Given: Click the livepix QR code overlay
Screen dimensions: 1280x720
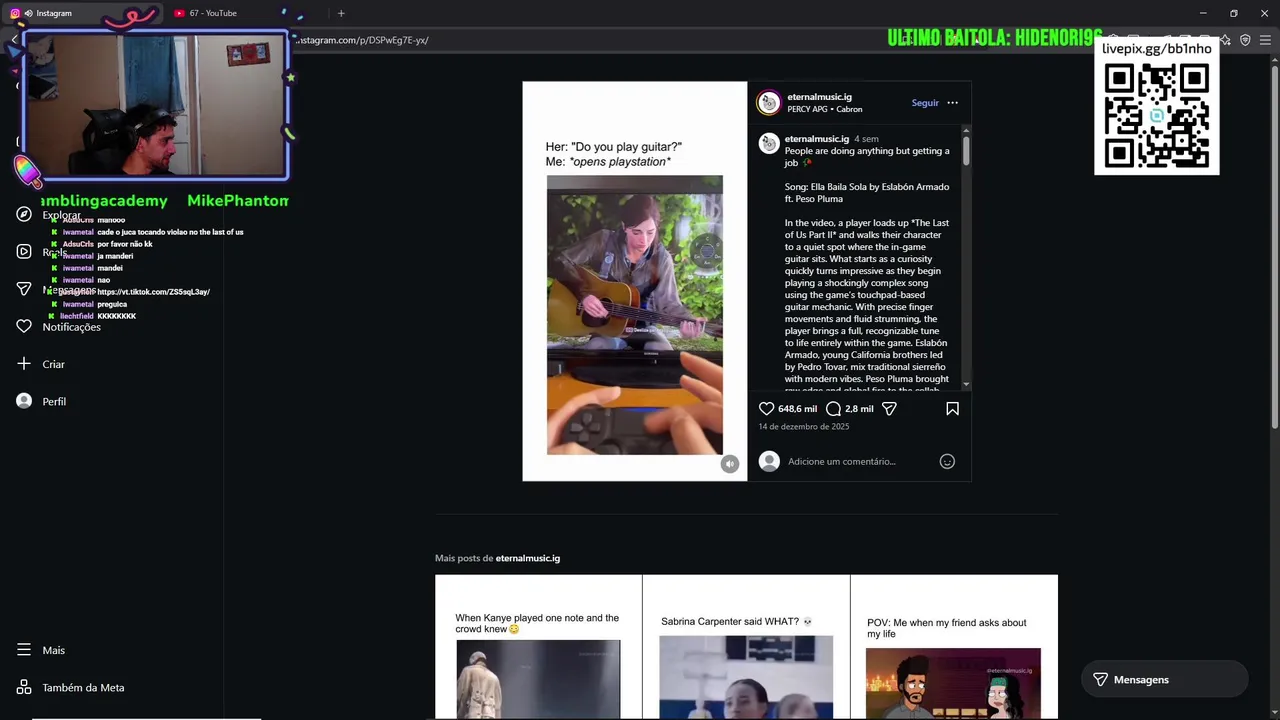Looking at the screenshot, I should tap(1157, 117).
